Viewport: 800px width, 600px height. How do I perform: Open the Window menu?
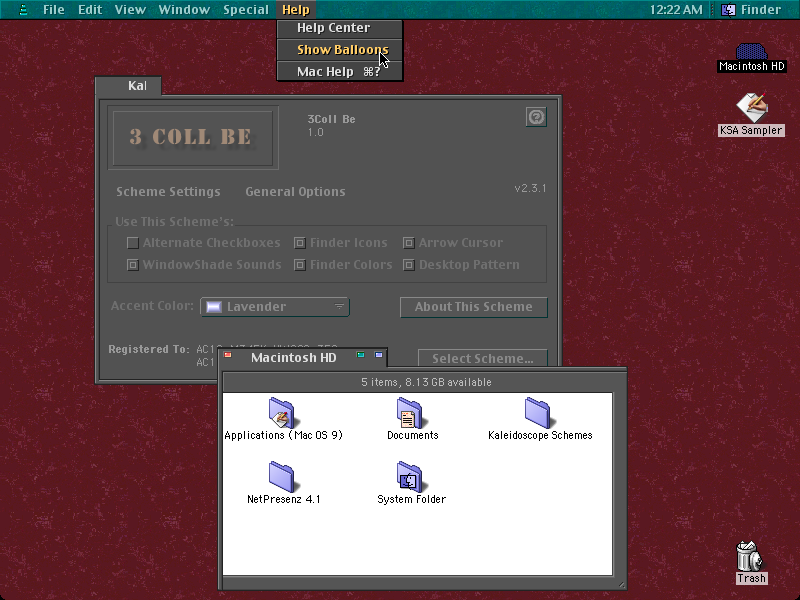(184, 10)
